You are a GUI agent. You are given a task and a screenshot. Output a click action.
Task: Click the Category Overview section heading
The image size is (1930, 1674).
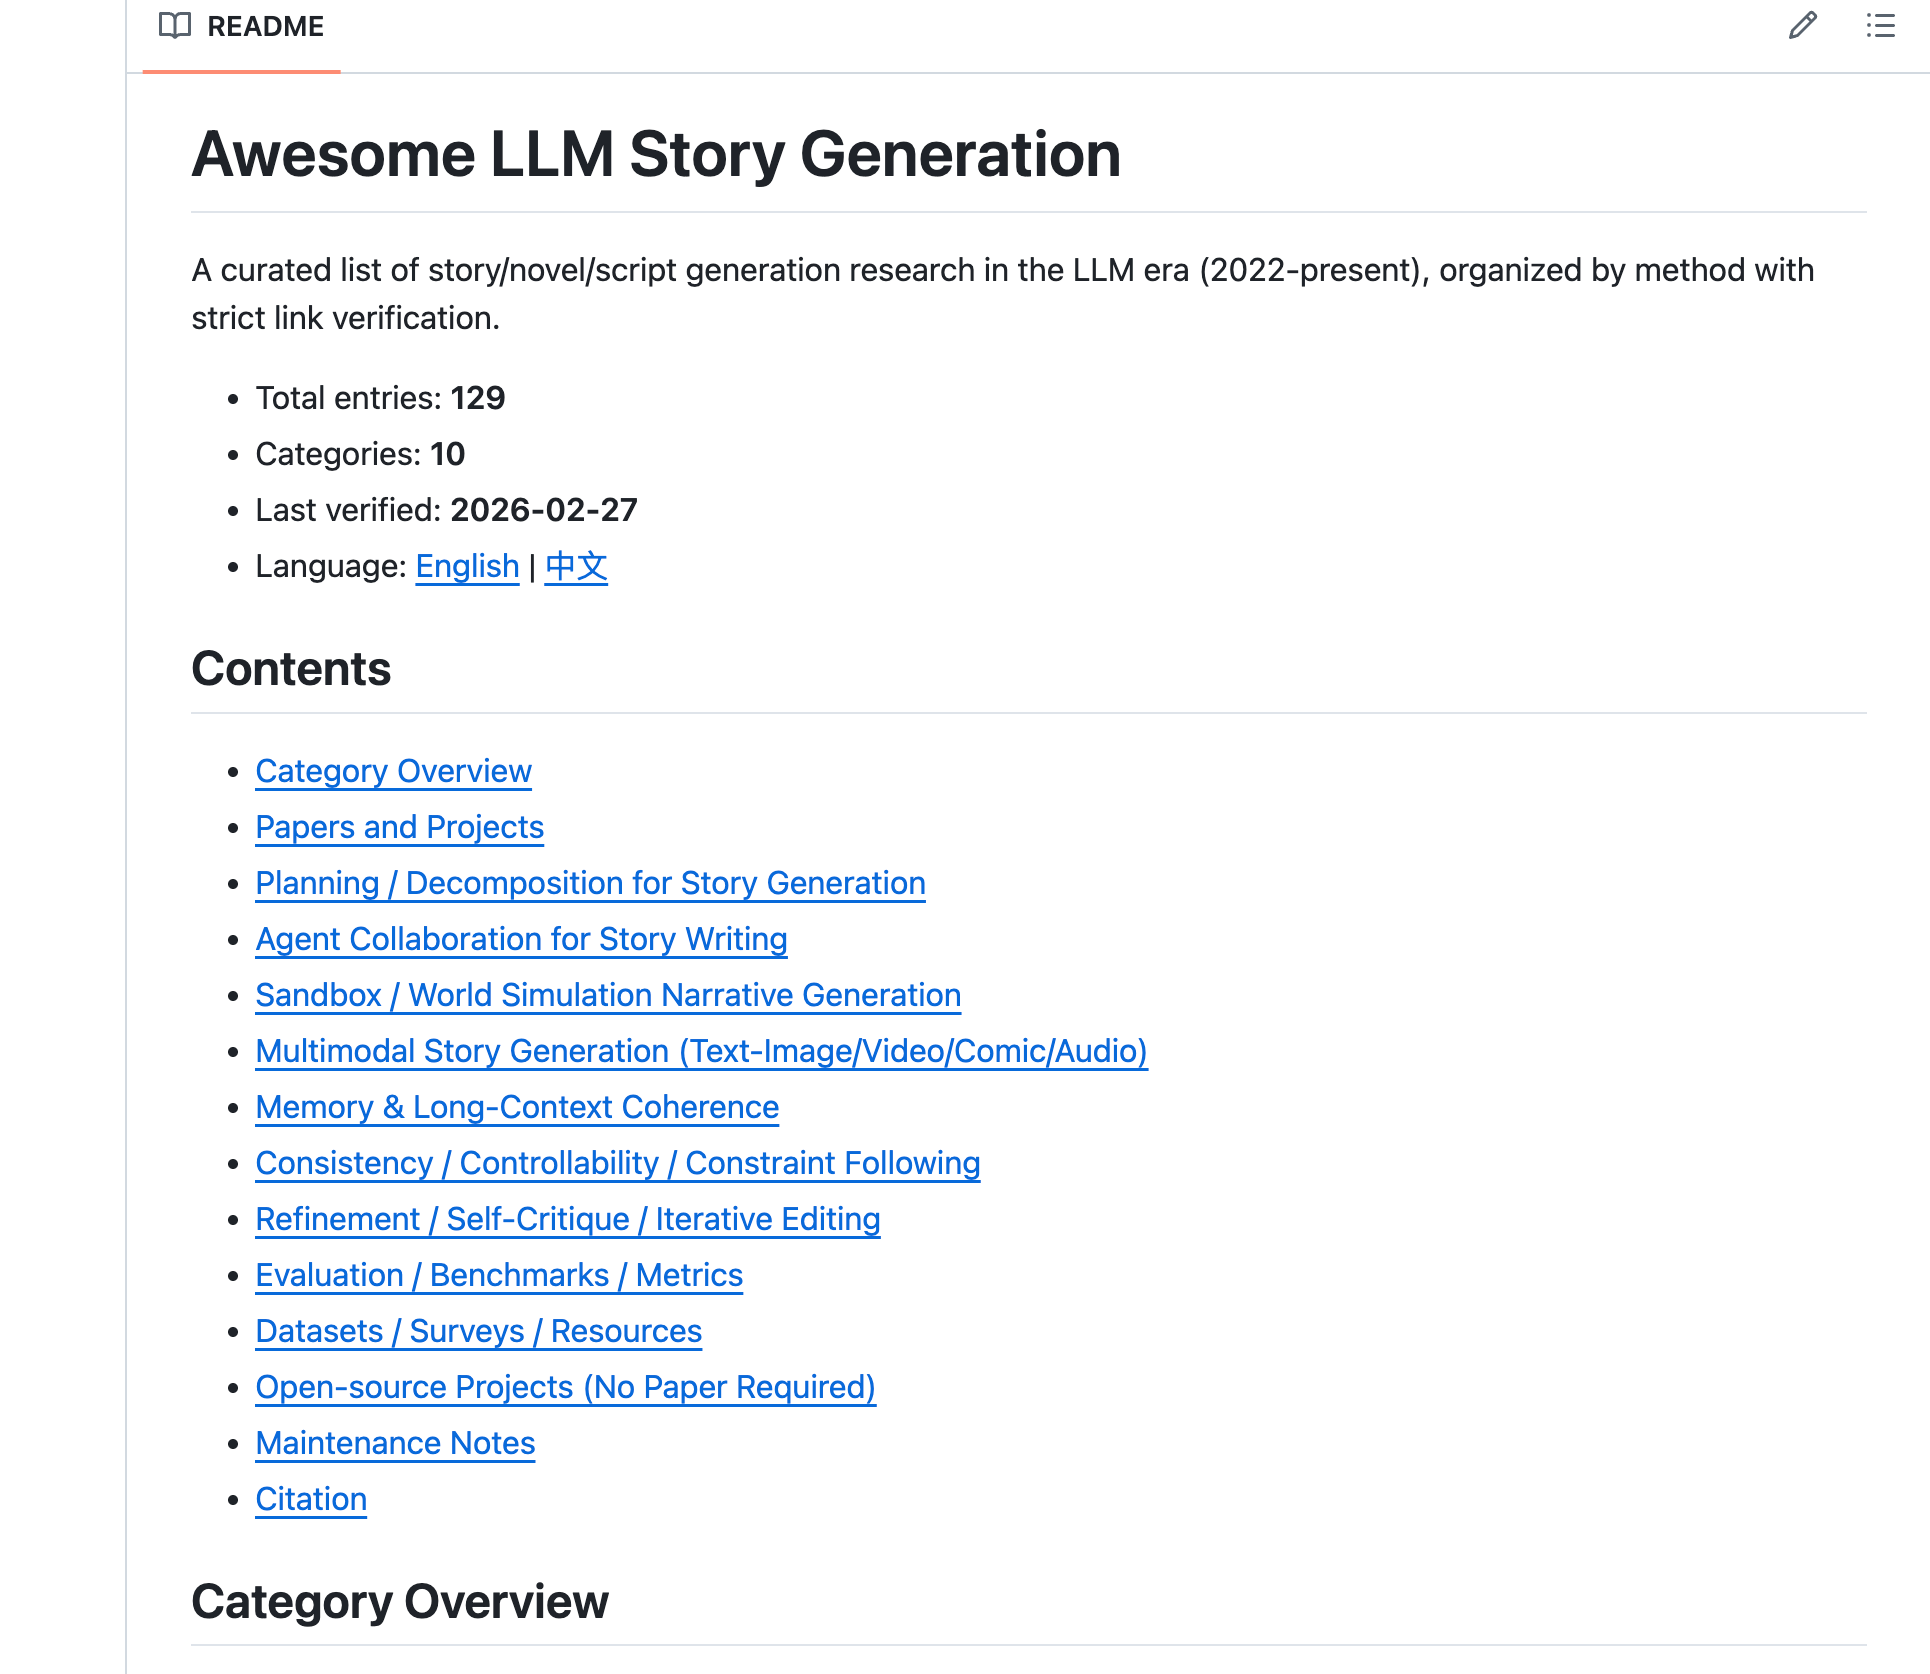400,1601
